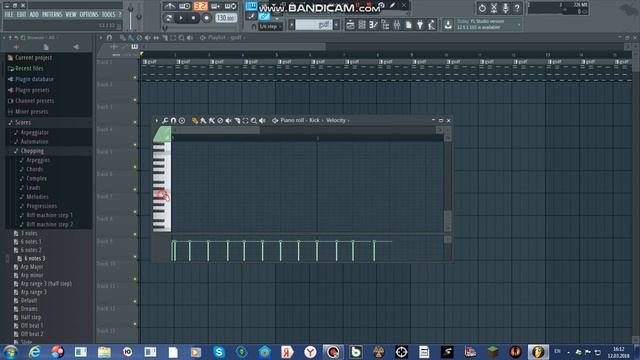Select the mute tool in Piano roll toolbar
The width and height of the screenshot is (640, 360).
(x=229, y=120)
